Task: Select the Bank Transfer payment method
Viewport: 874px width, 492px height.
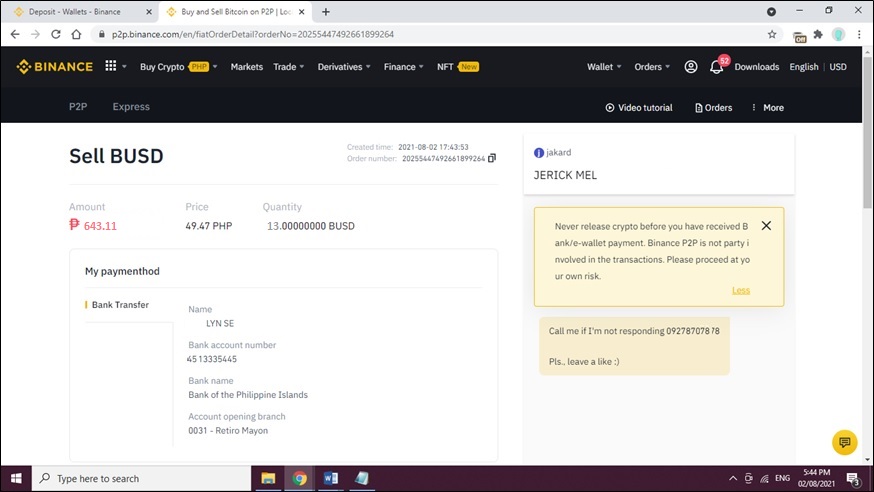Action: (120, 305)
